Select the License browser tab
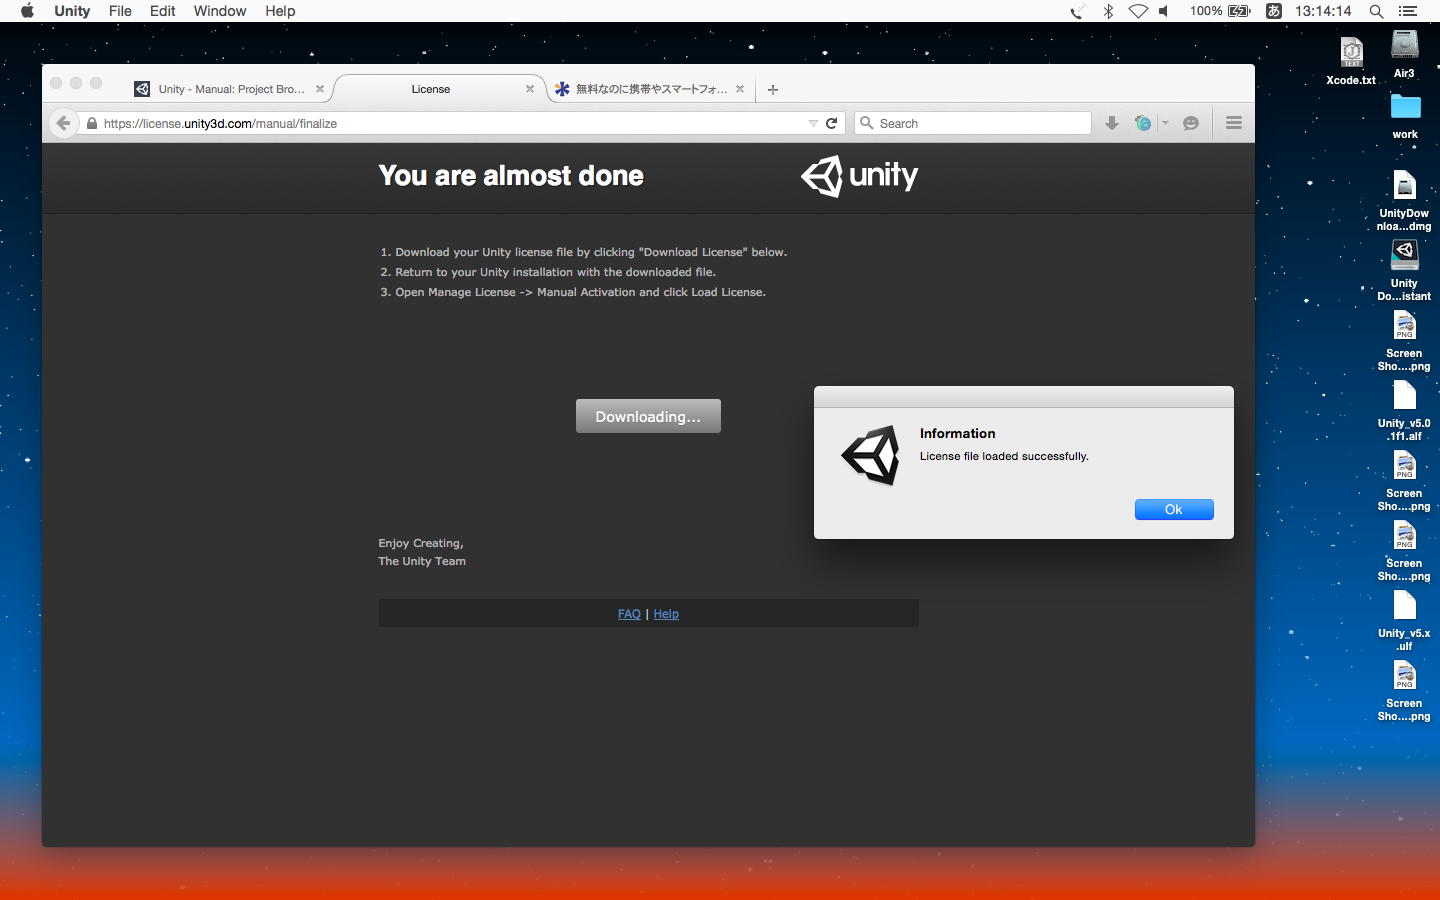Image resolution: width=1440 pixels, height=900 pixels. tap(431, 89)
